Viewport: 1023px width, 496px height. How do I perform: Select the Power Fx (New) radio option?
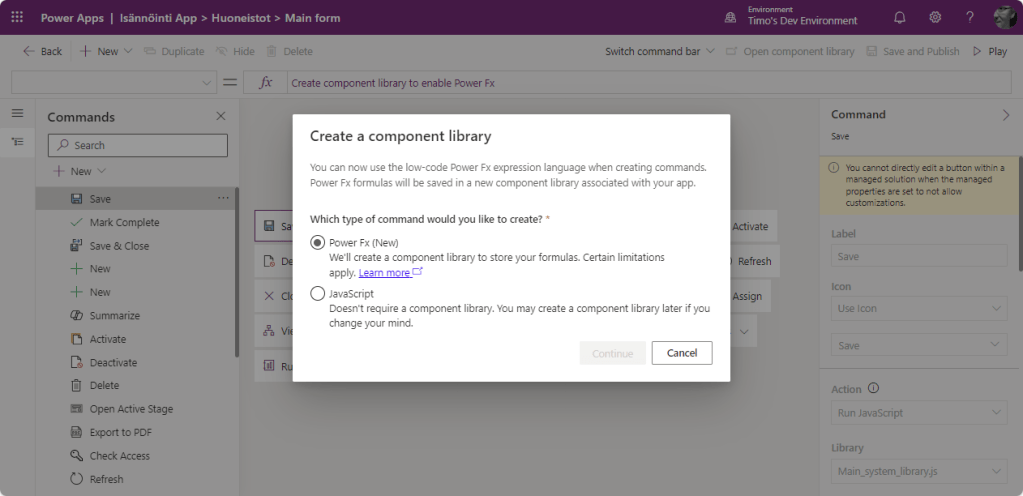[318, 243]
